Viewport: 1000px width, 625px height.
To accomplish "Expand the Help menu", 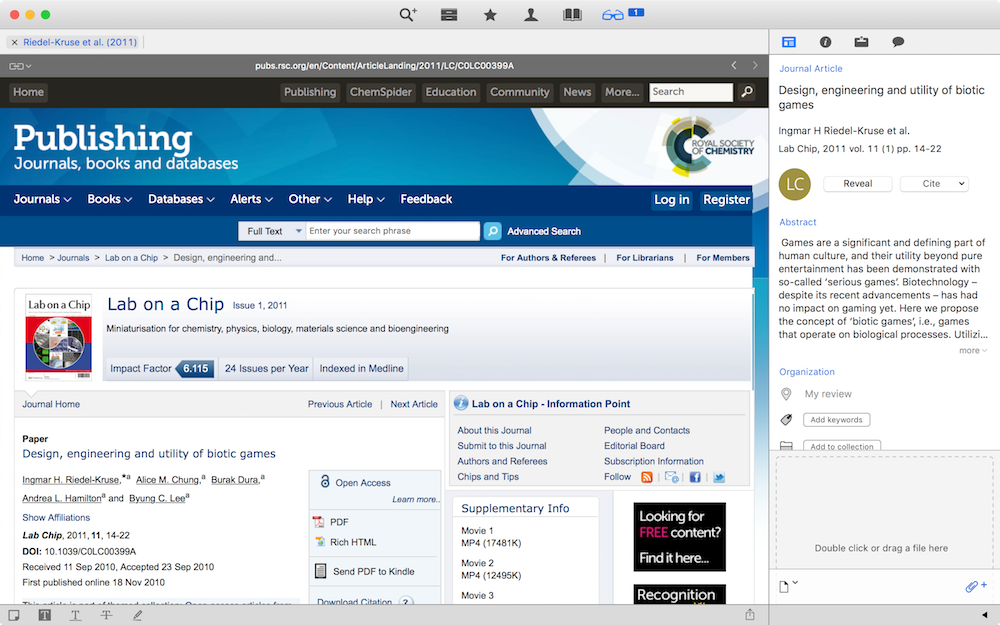I will [366, 199].
